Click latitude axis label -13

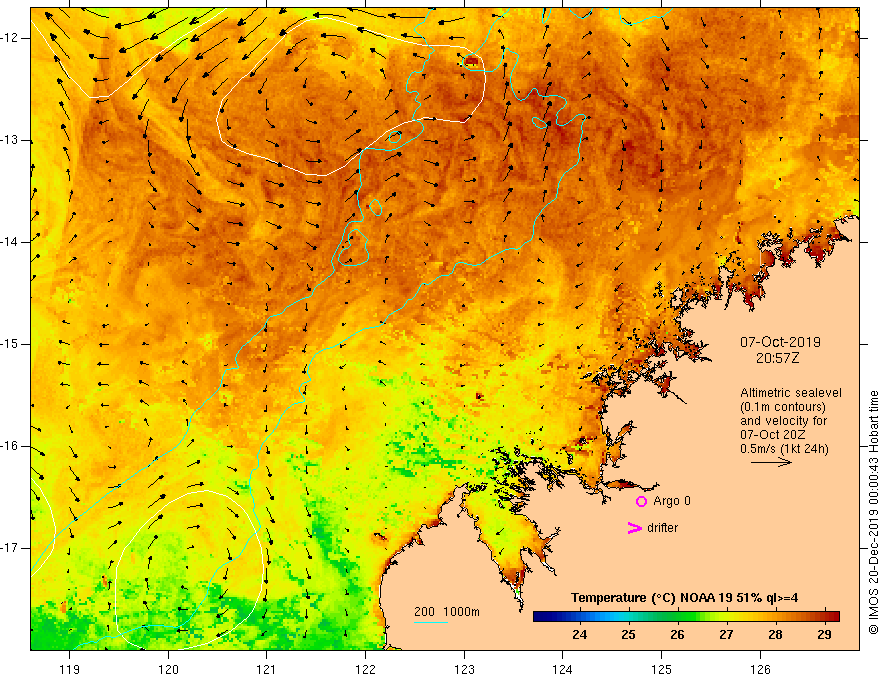(11, 140)
